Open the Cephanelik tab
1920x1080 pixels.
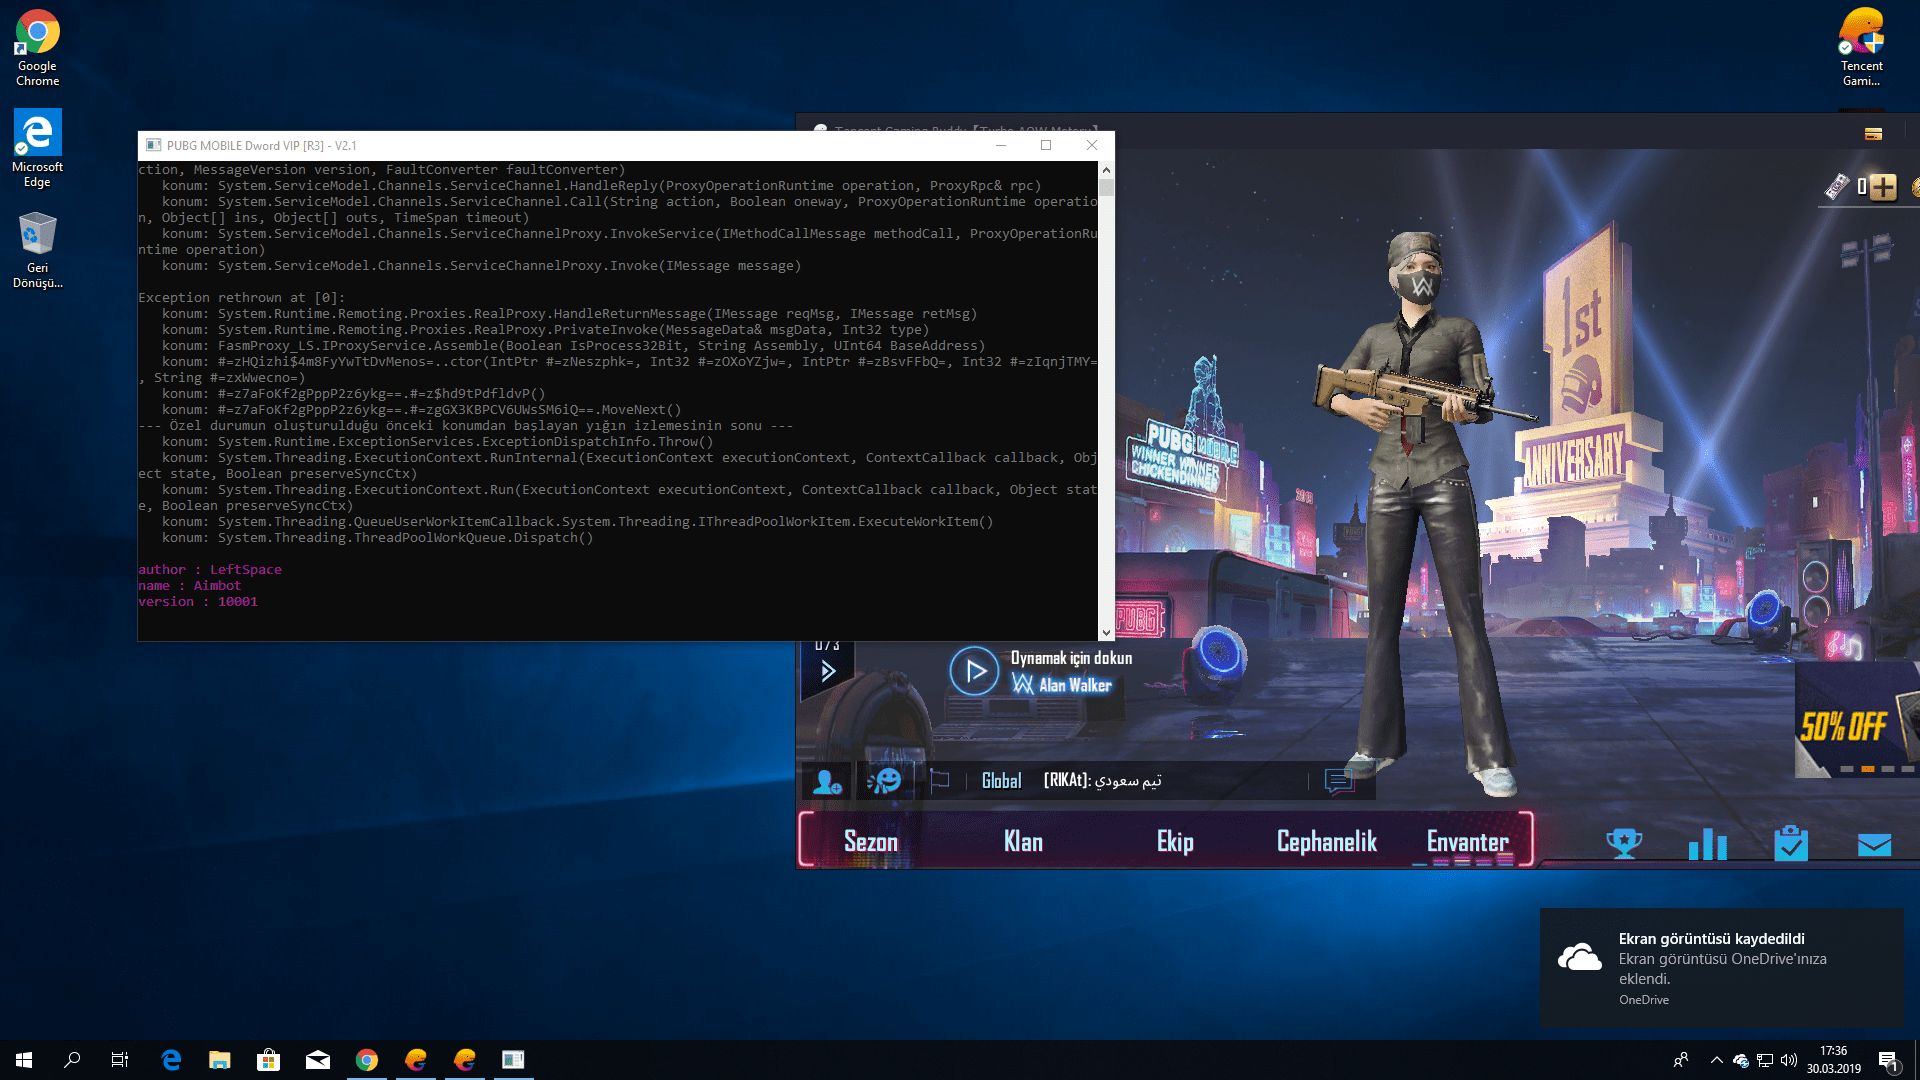[1327, 842]
